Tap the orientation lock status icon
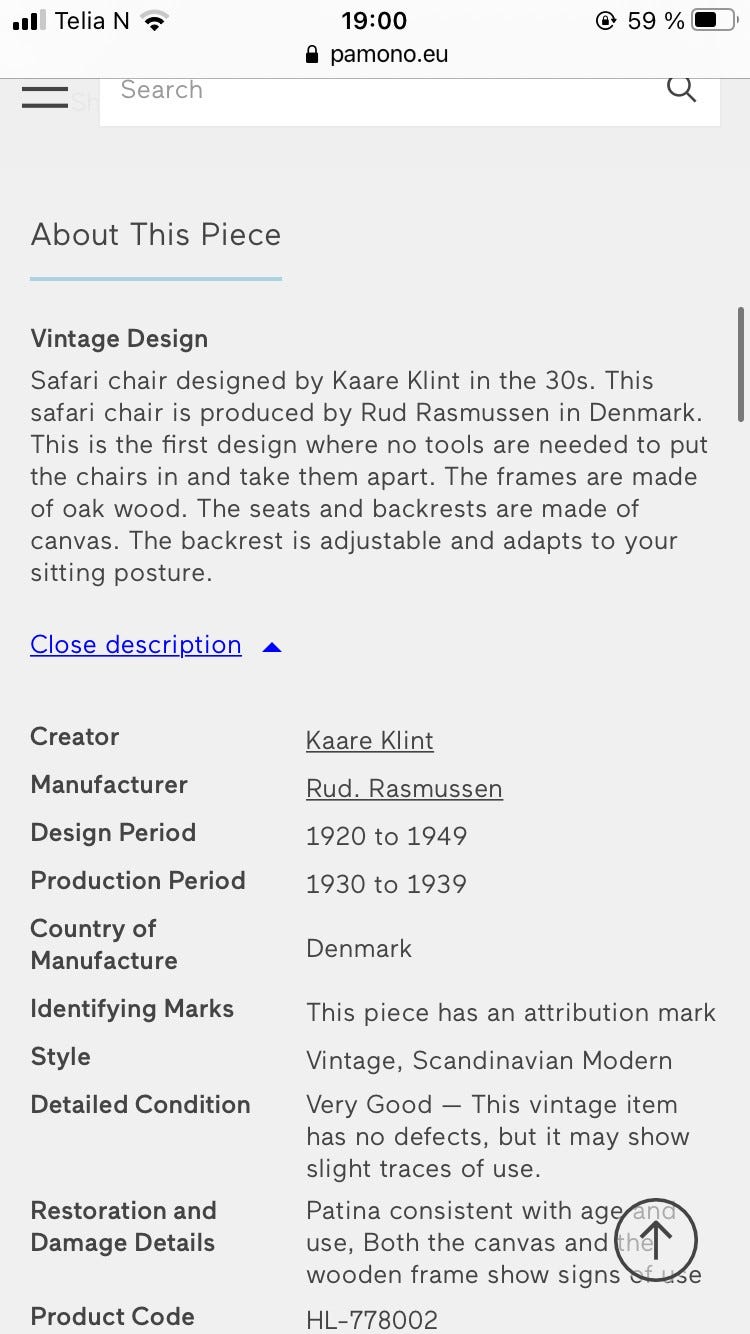750x1334 pixels. click(605, 20)
